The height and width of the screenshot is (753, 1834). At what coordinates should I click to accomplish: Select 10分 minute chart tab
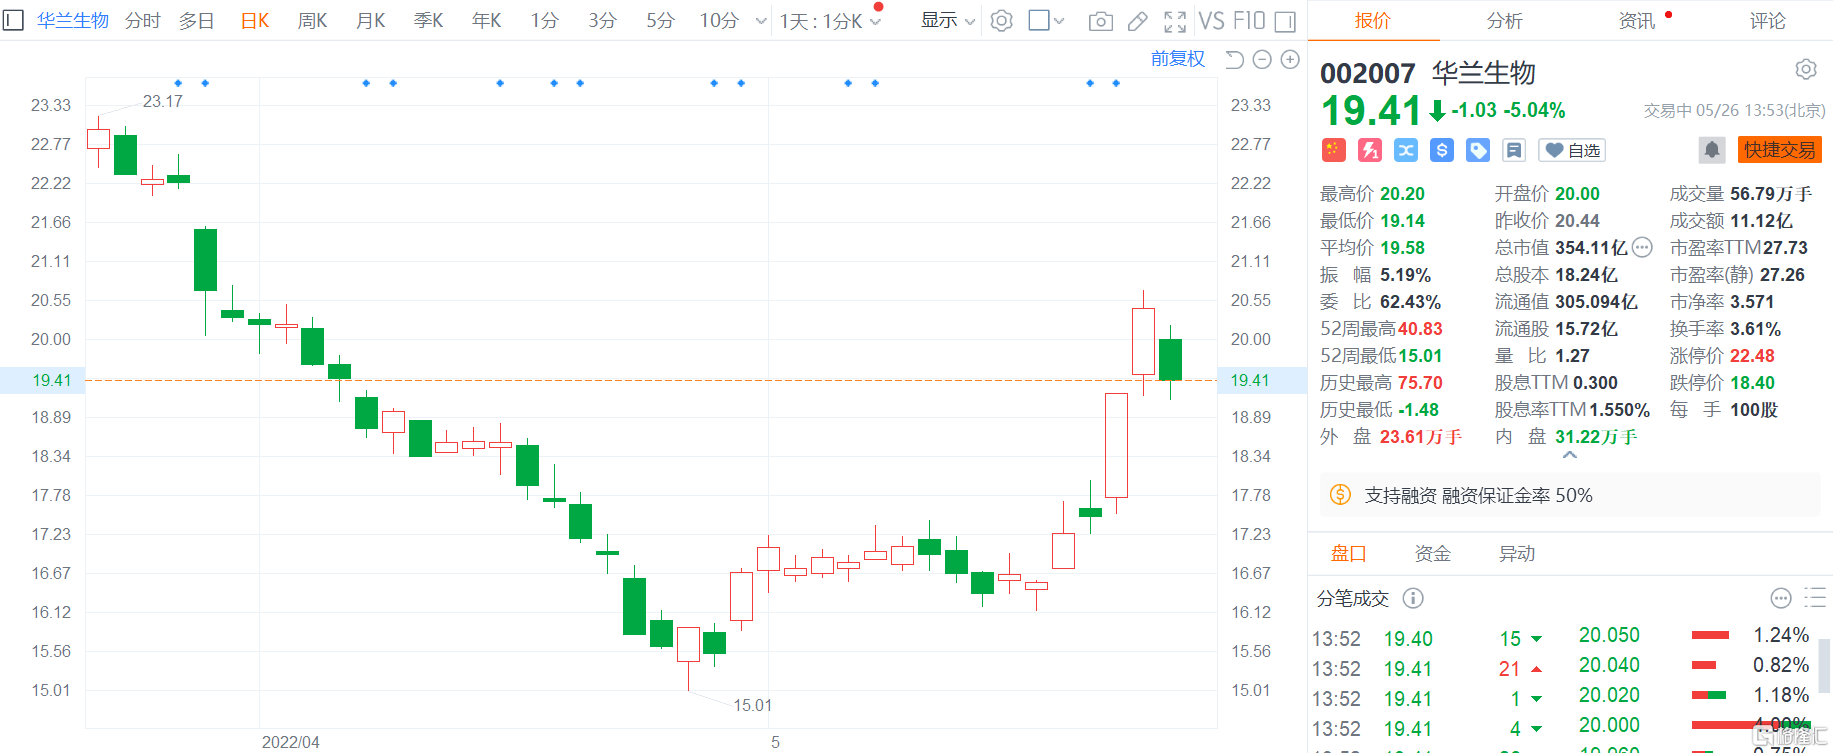point(719,21)
